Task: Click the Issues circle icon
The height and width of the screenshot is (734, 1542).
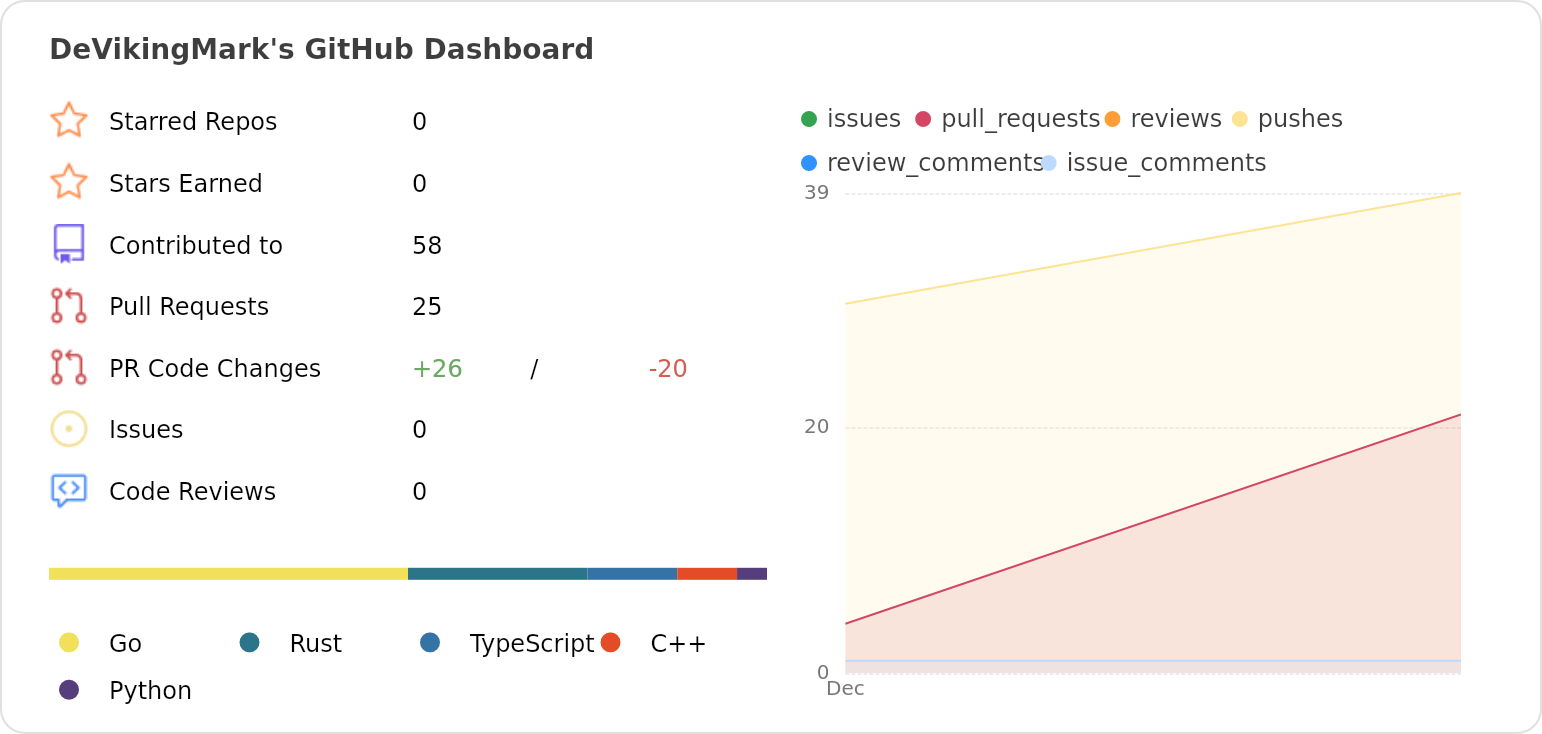Action: click(x=69, y=429)
